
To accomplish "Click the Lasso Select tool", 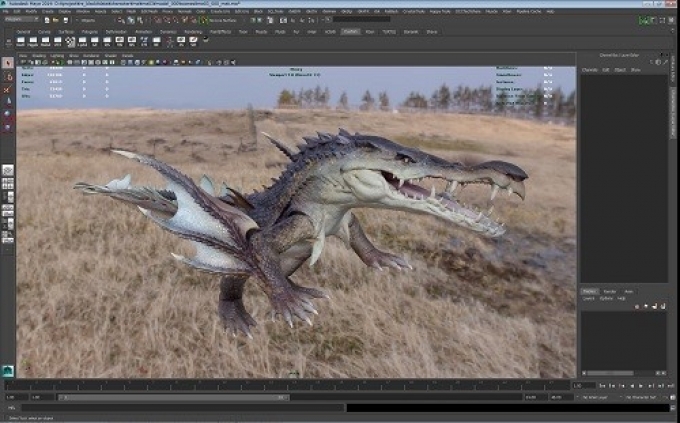I will [x=7, y=76].
